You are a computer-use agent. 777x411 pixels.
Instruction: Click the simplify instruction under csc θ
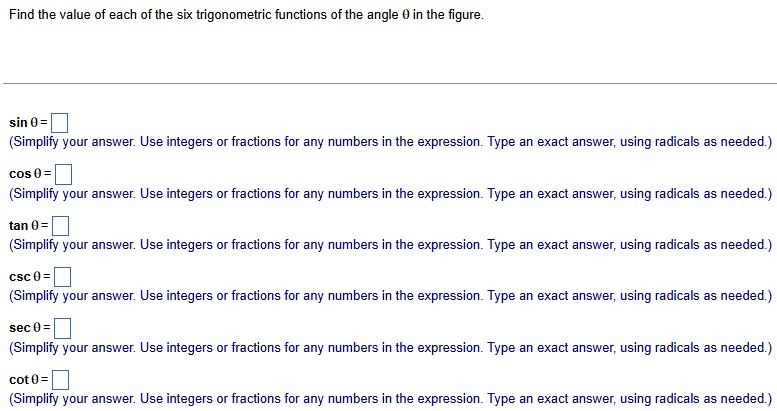390,295
